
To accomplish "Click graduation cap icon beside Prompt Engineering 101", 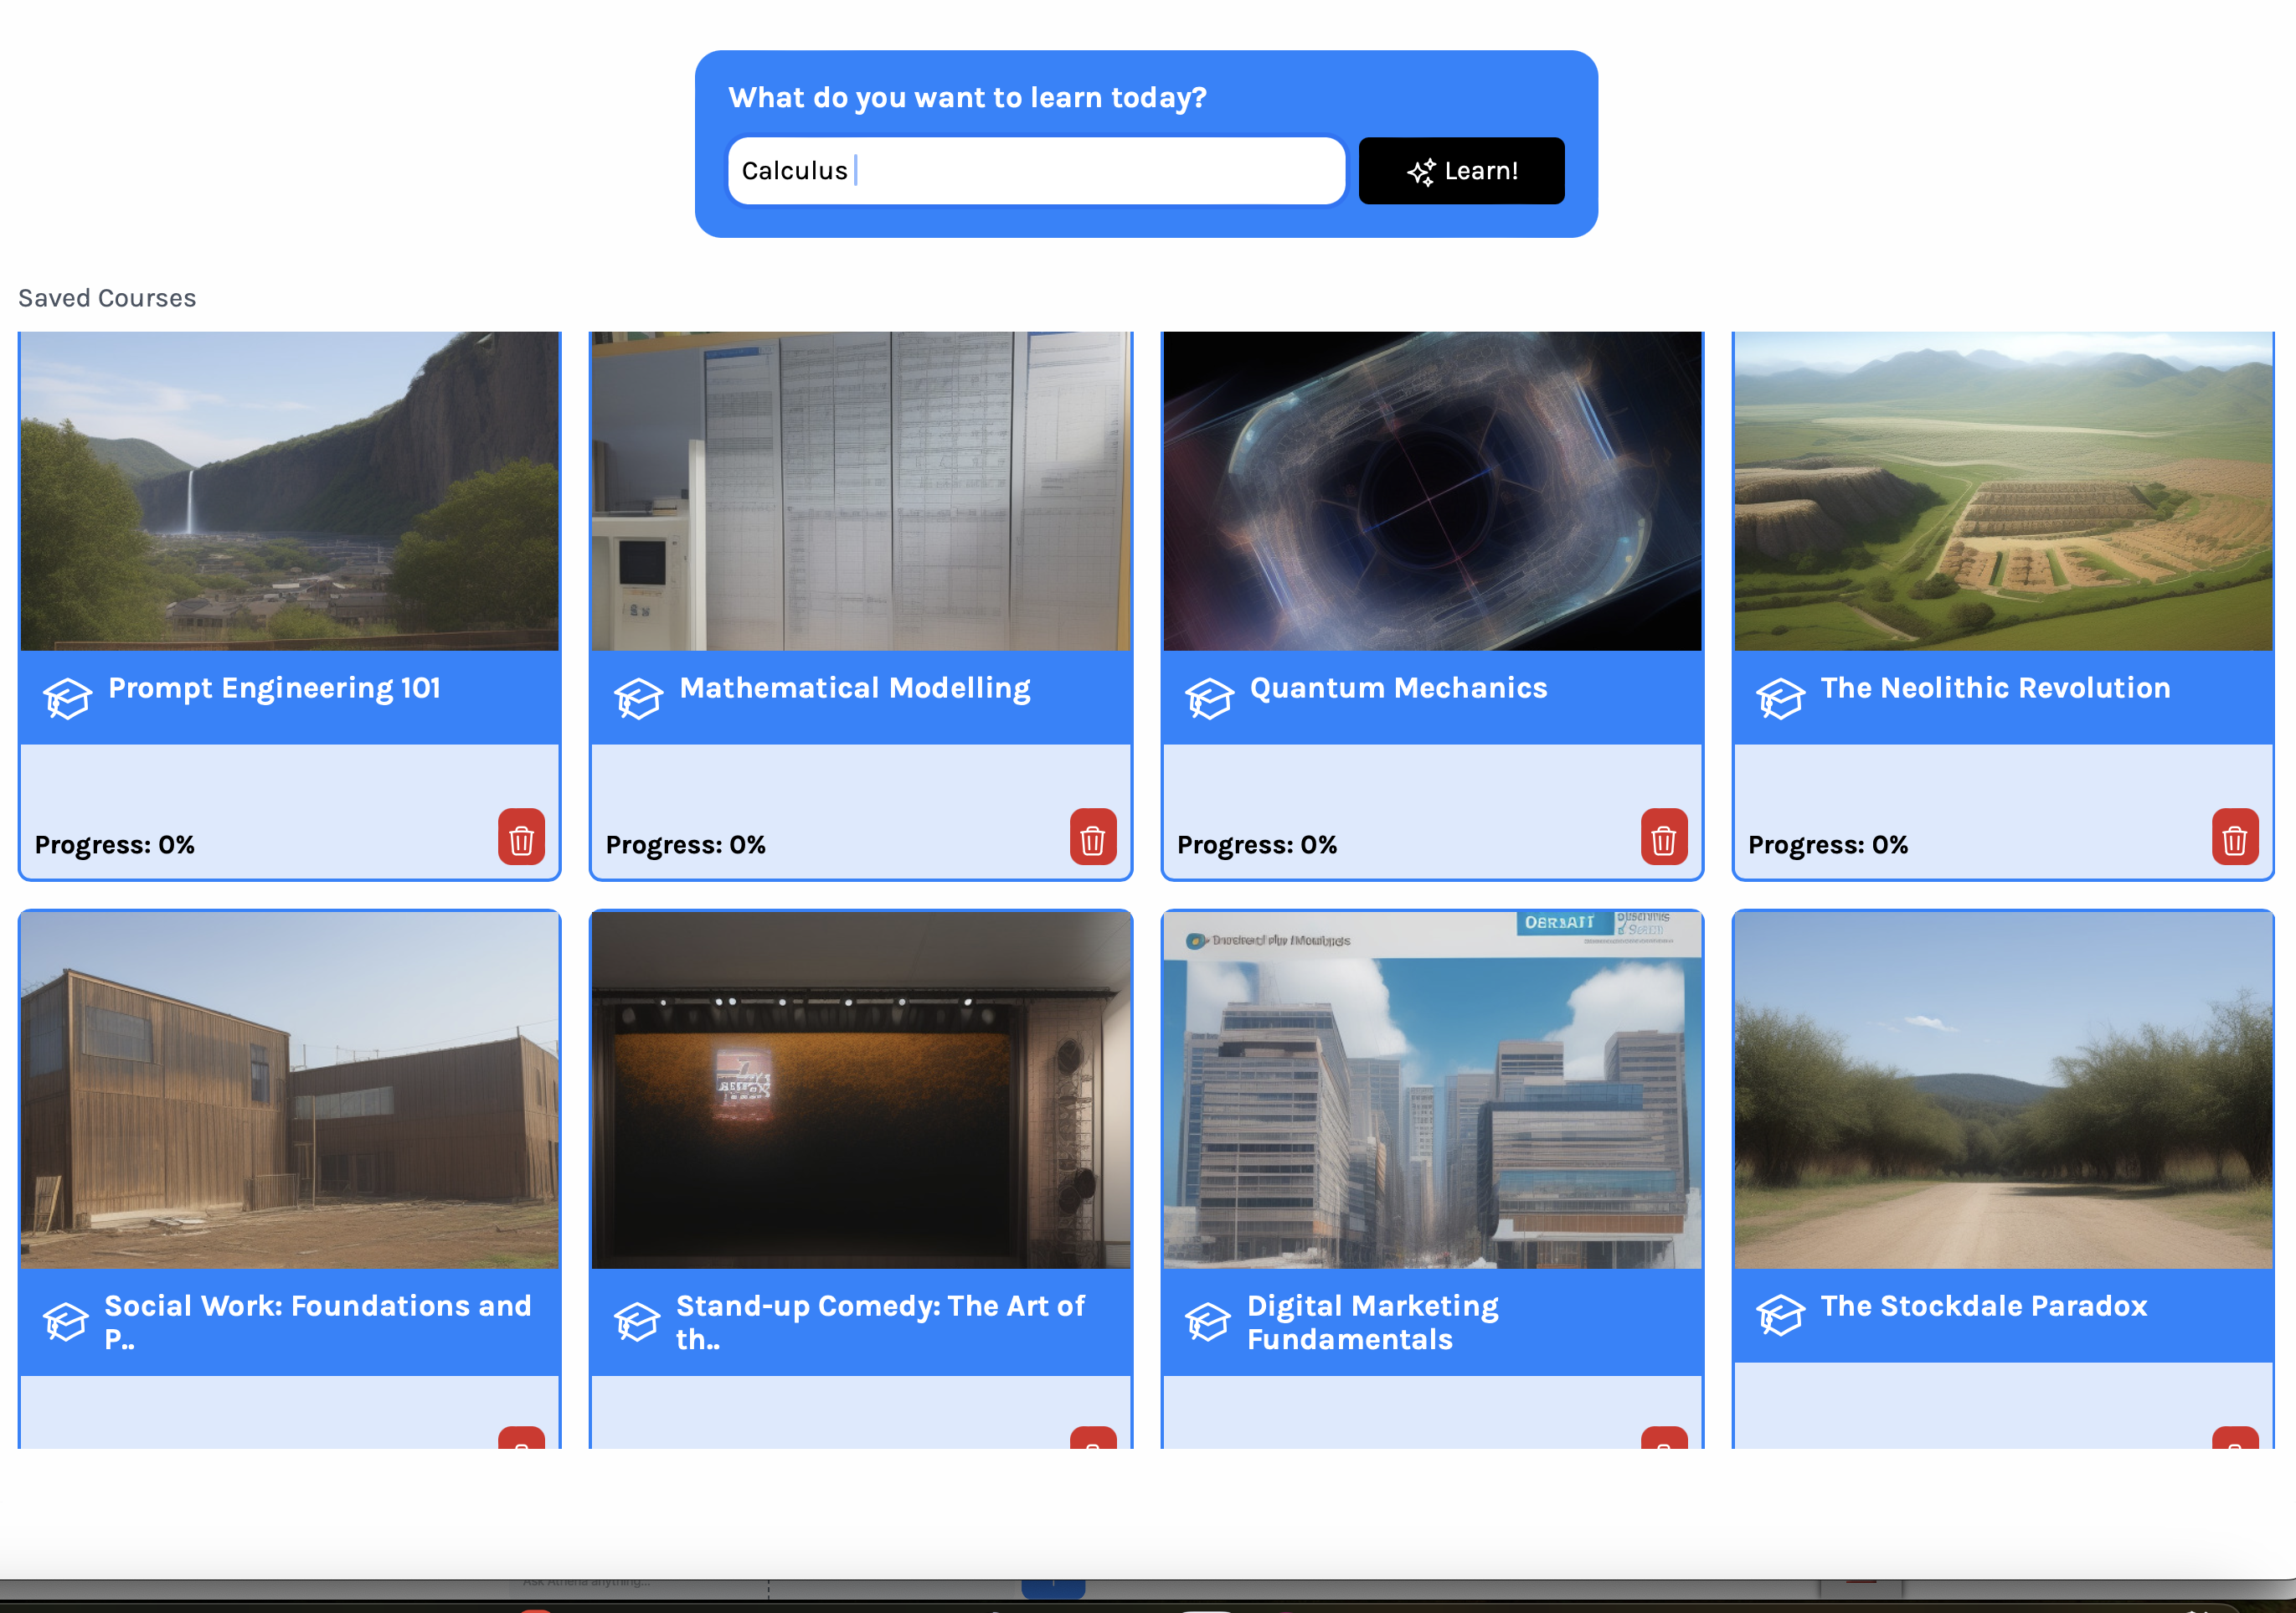I will tap(67, 698).
